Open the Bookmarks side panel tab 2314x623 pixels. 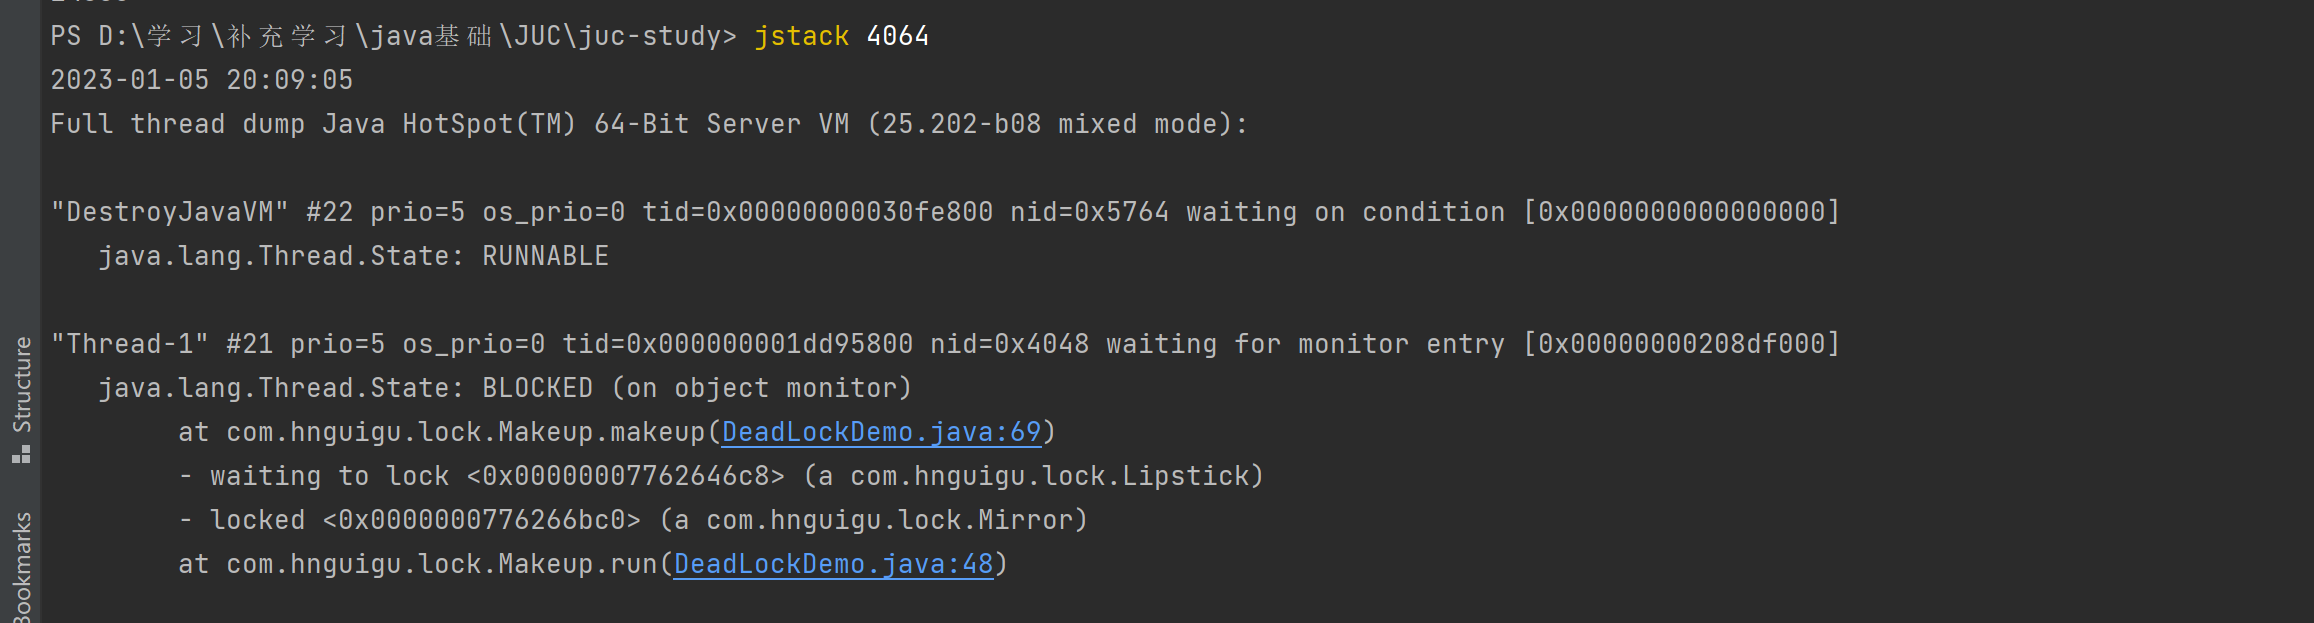tap(21, 568)
